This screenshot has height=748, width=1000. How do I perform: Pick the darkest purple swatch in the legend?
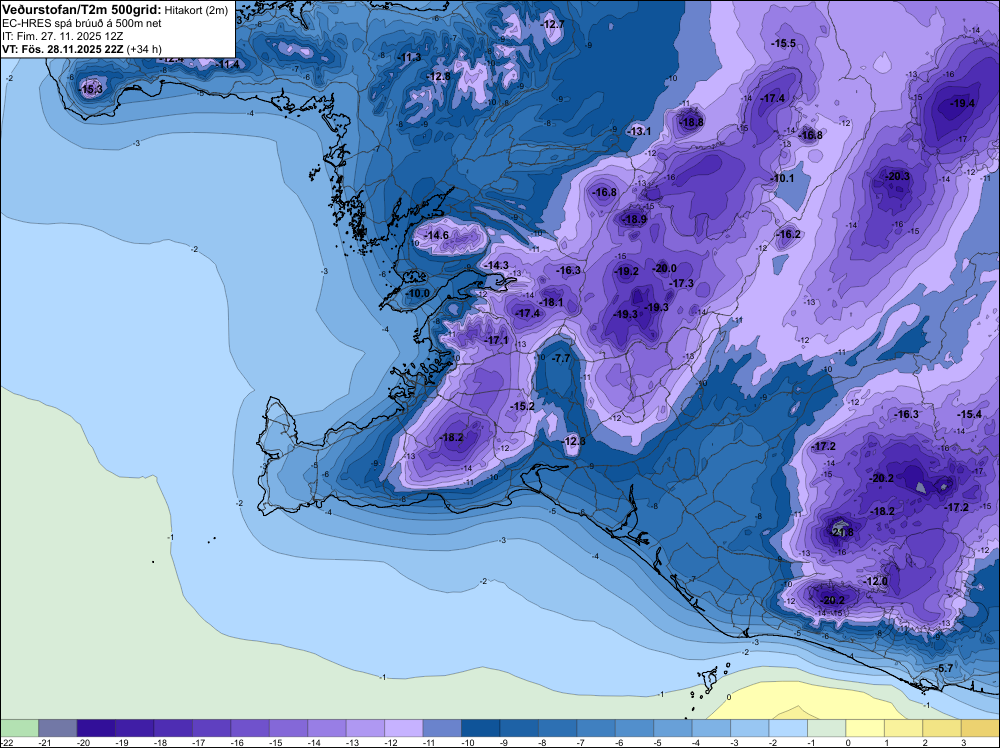click(96, 728)
